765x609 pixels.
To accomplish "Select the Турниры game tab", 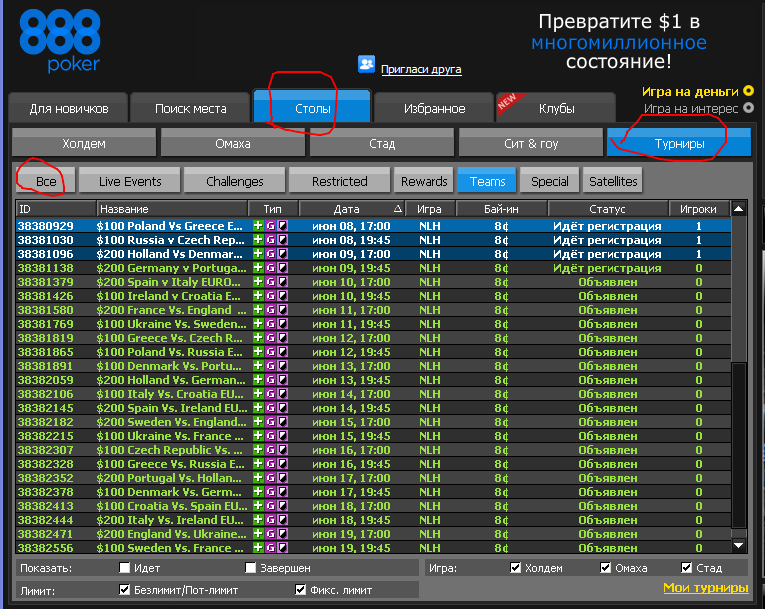I will point(679,143).
